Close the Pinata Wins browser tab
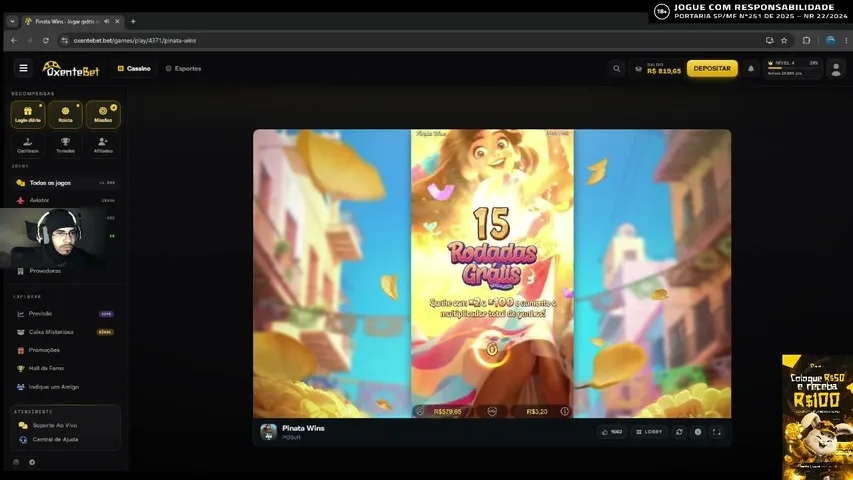 117,21
